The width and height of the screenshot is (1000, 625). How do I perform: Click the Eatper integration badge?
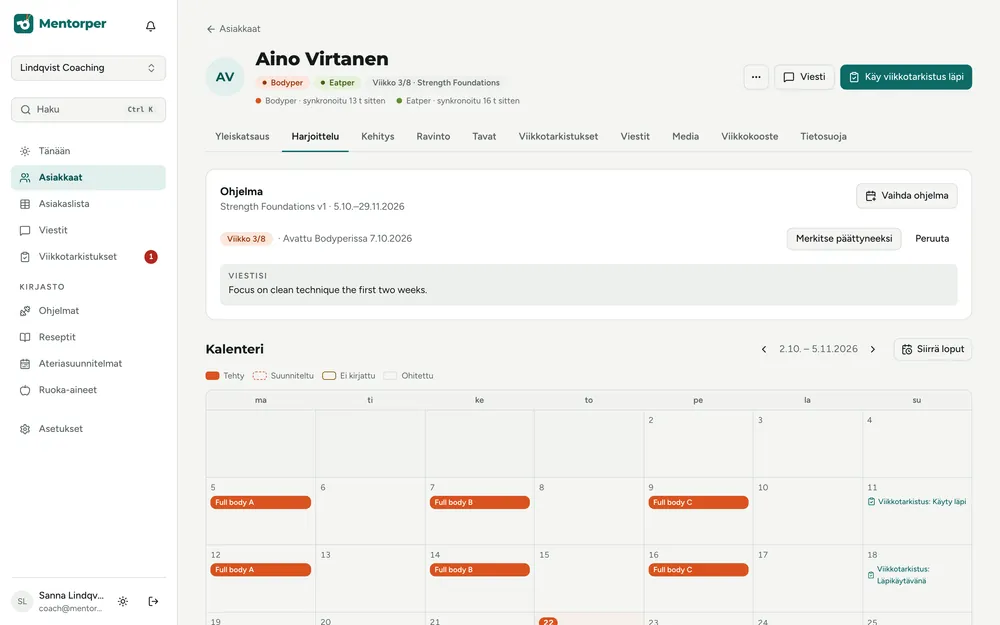coord(337,83)
